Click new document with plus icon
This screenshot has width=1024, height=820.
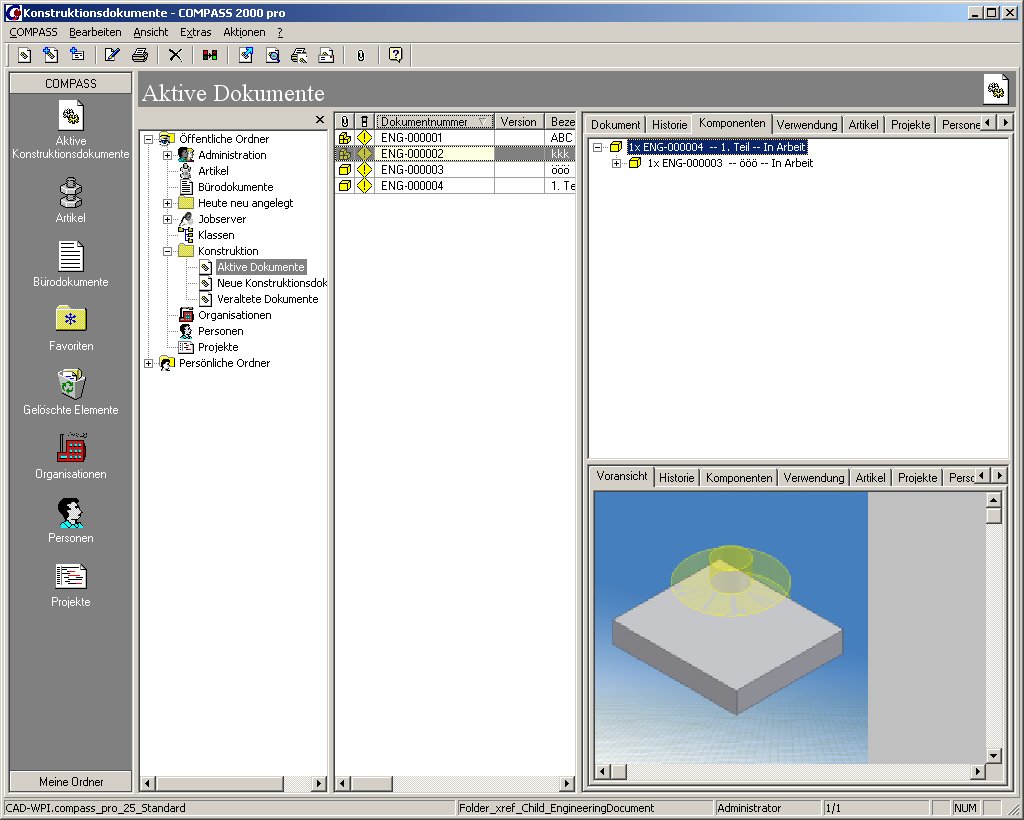coord(50,55)
